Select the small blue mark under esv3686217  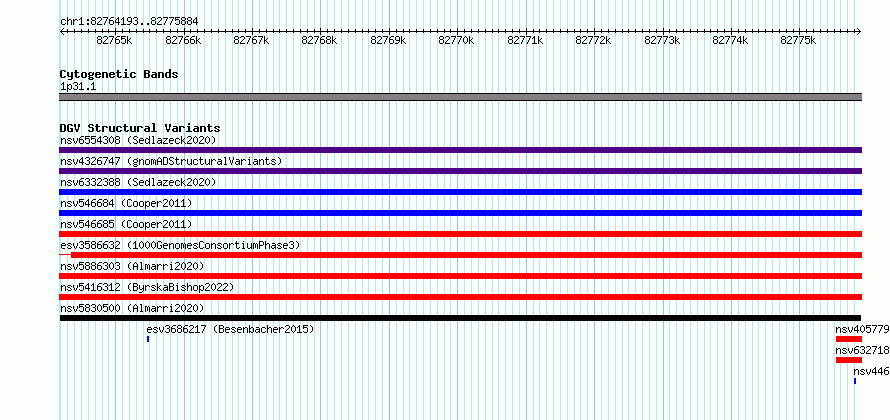point(148,339)
